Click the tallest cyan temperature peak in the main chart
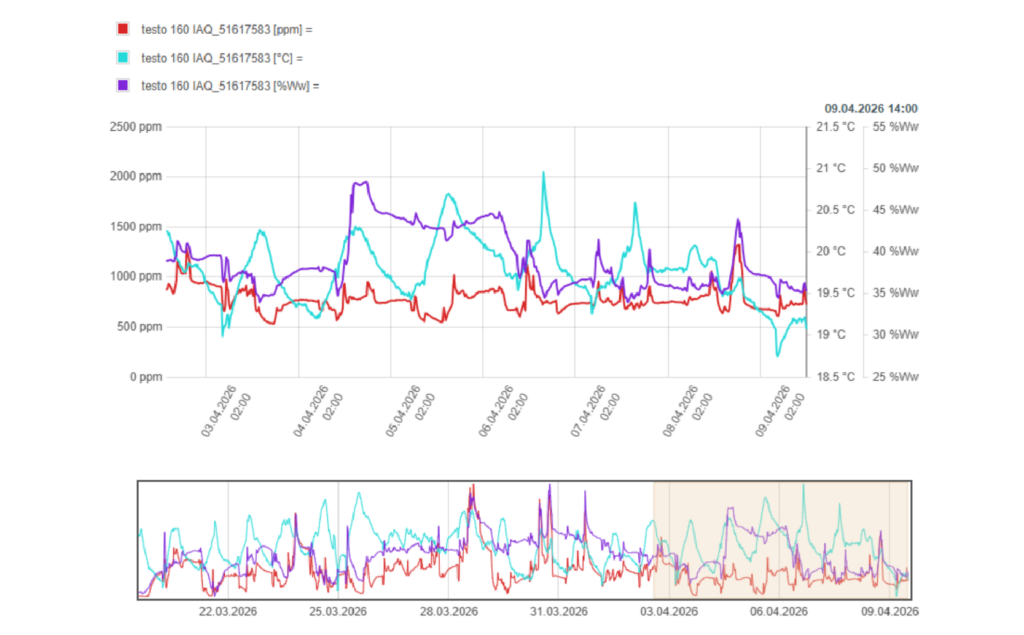This screenshot has height=635, width=1024. [543, 173]
